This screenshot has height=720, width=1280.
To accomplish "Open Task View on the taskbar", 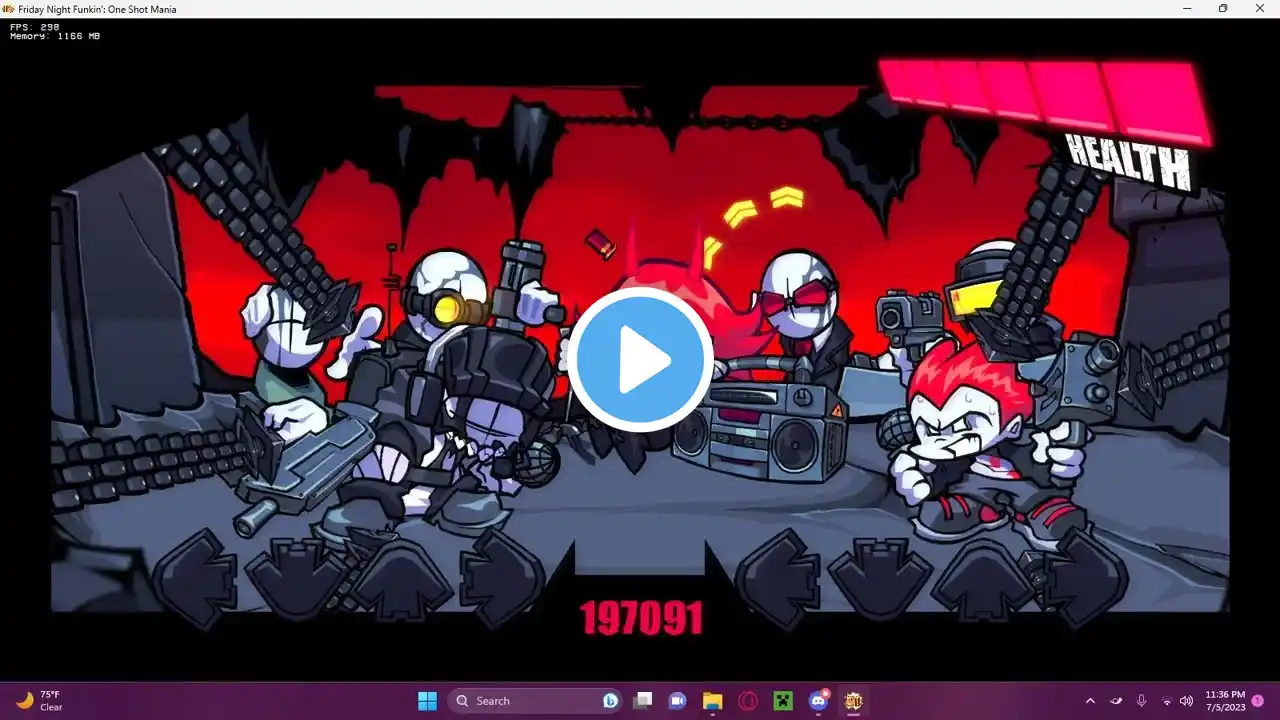I will point(642,701).
